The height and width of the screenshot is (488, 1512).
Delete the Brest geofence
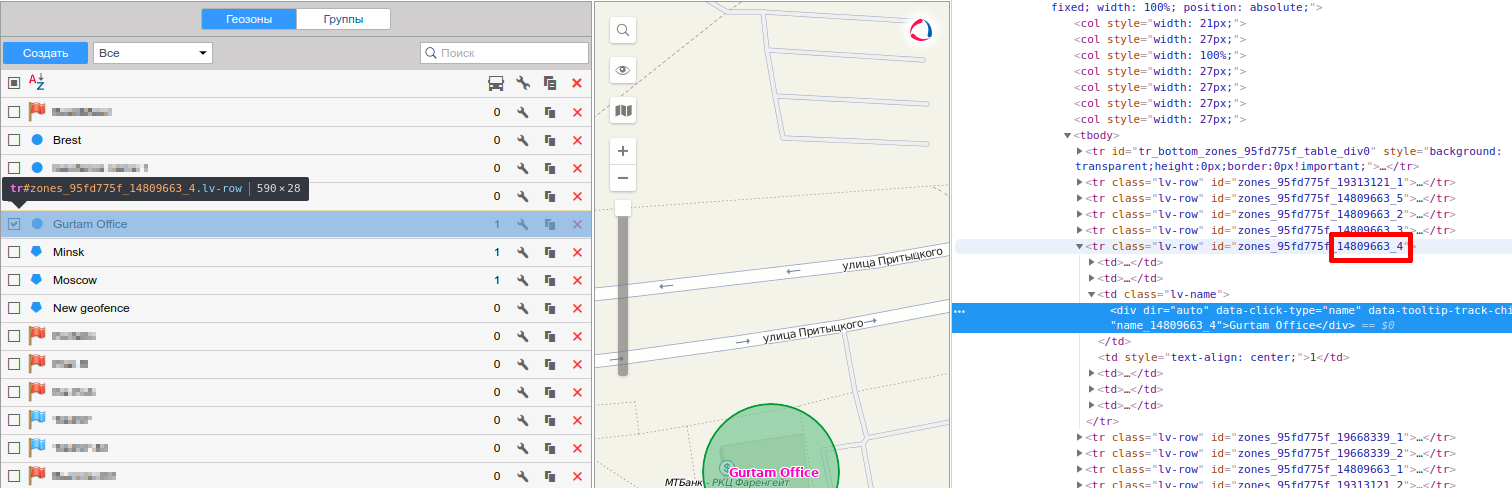tap(577, 140)
